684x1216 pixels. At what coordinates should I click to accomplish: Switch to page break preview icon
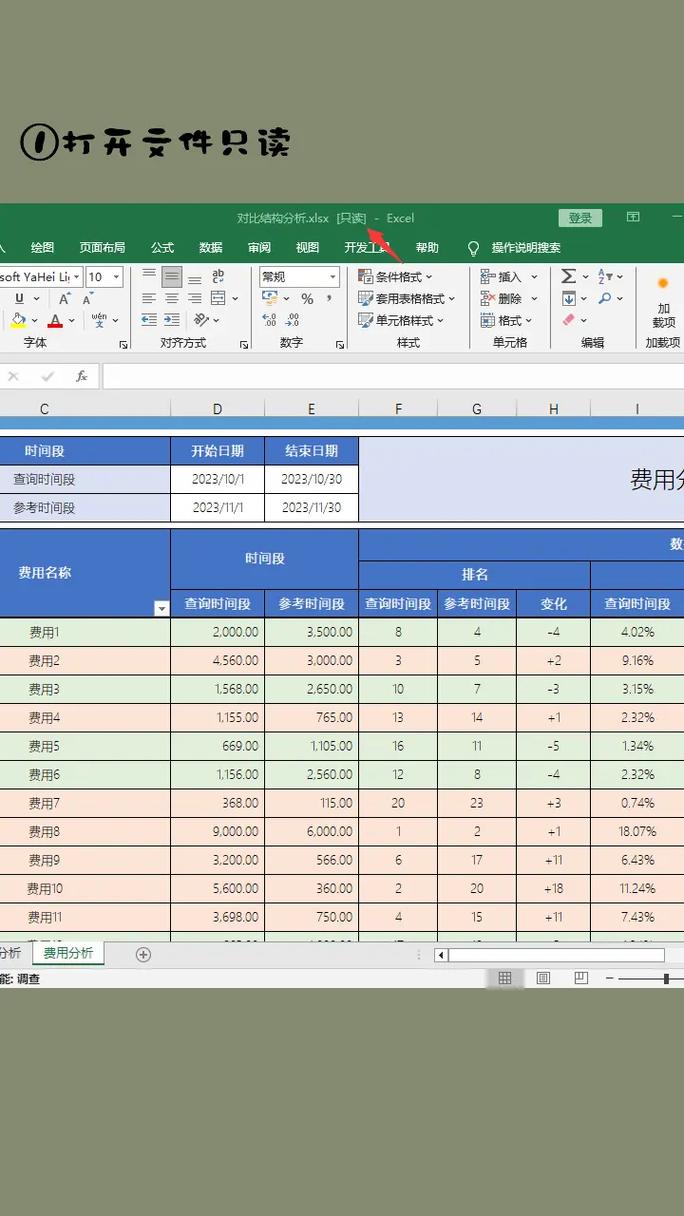click(x=581, y=978)
